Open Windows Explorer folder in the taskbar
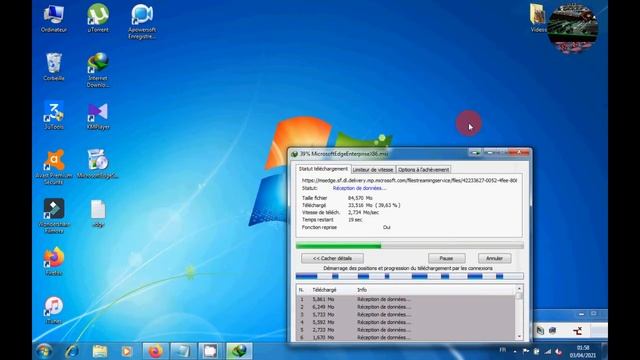This screenshot has width=640, height=360. pyautogui.click(x=100, y=351)
